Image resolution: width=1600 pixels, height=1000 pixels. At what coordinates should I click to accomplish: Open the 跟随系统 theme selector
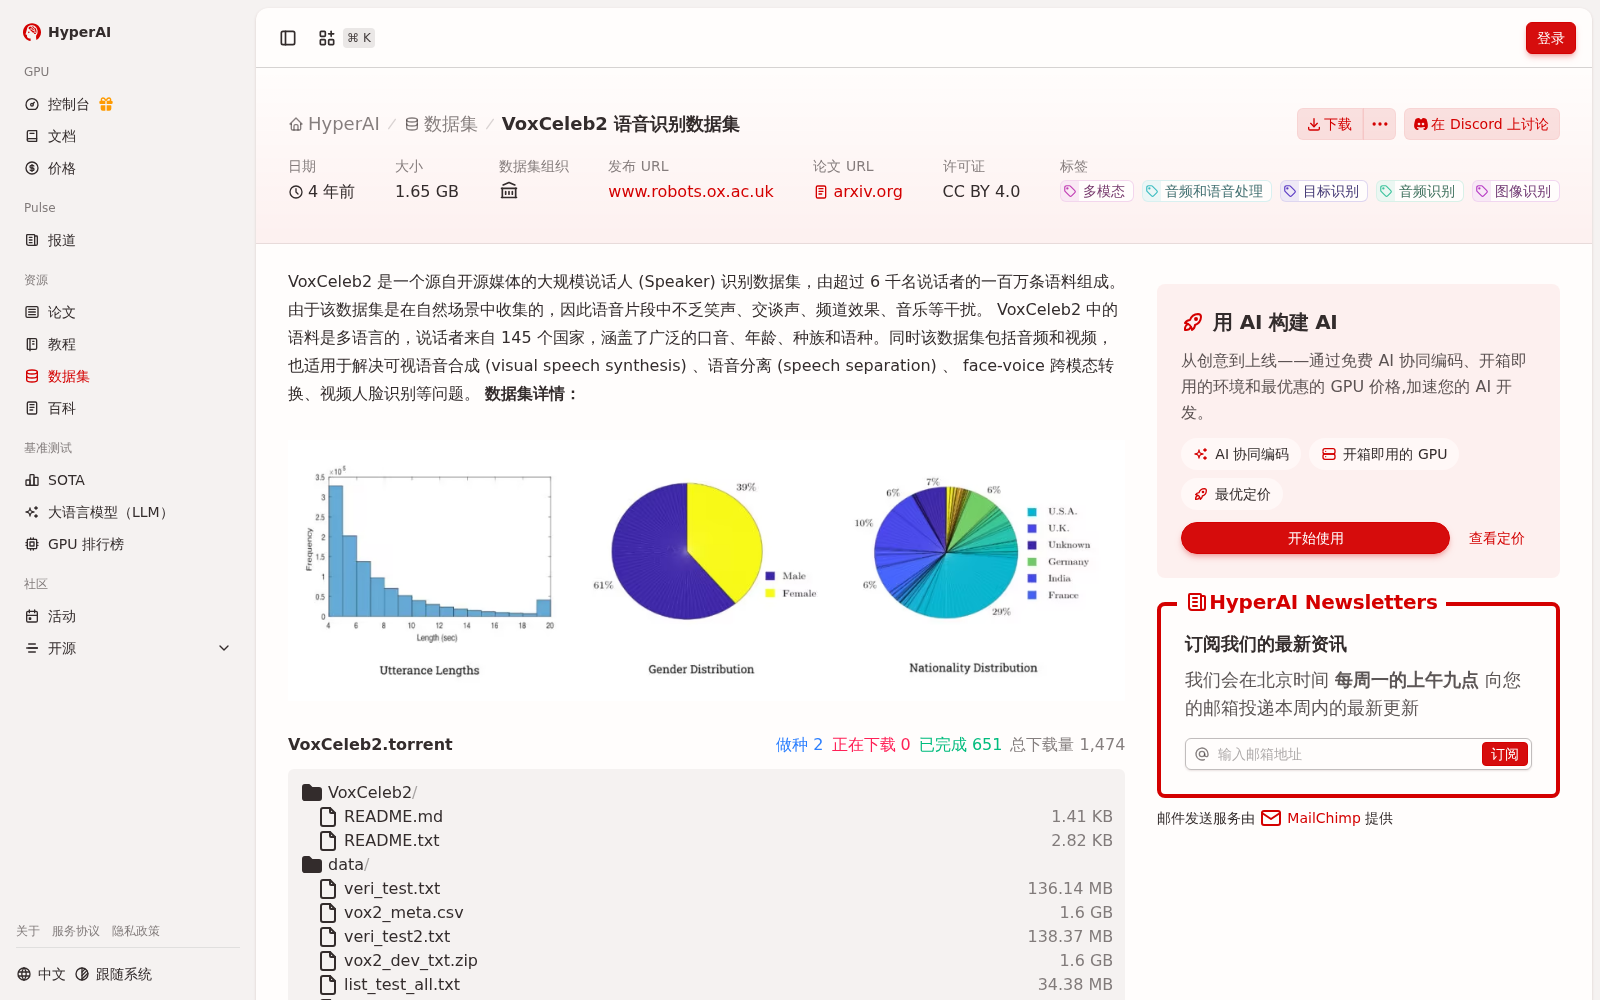[113, 974]
